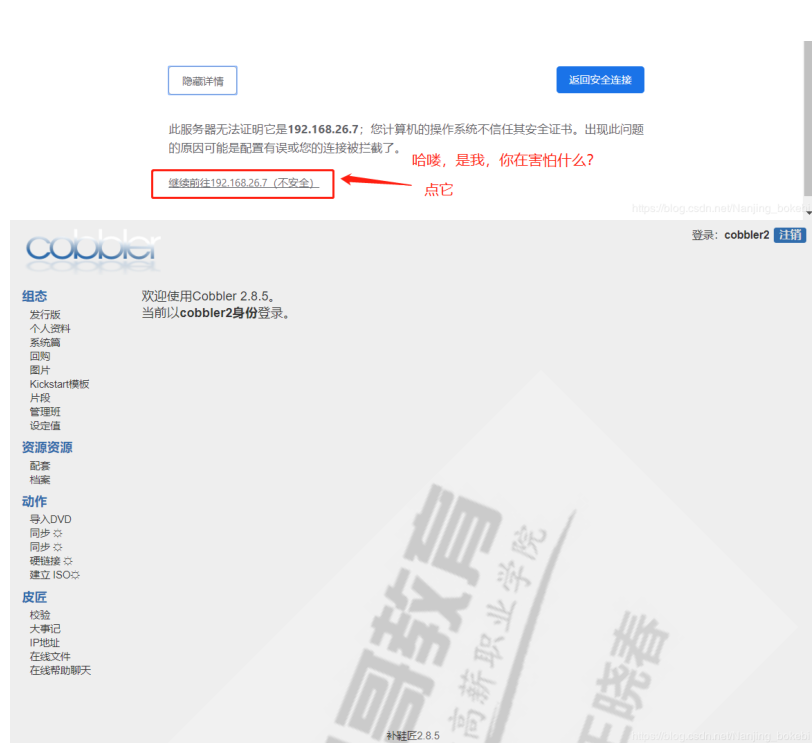
Task: Click the blue 返回安全连接 button
Action: coord(600,80)
